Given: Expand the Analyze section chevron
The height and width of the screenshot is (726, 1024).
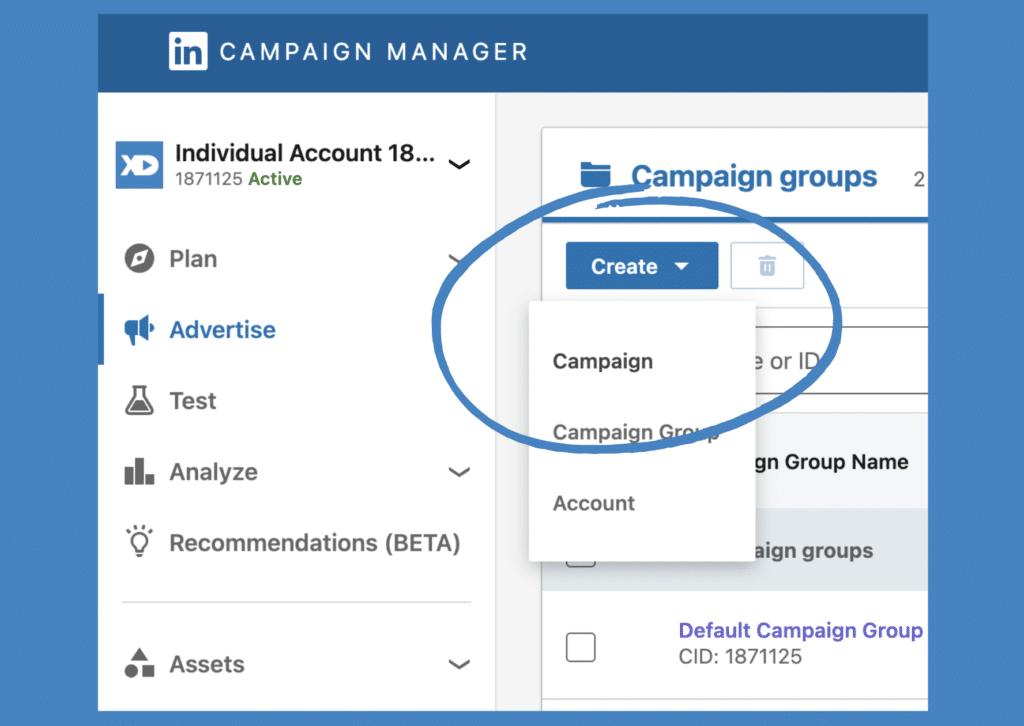Looking at the screenshot, I should pos(459,472).
